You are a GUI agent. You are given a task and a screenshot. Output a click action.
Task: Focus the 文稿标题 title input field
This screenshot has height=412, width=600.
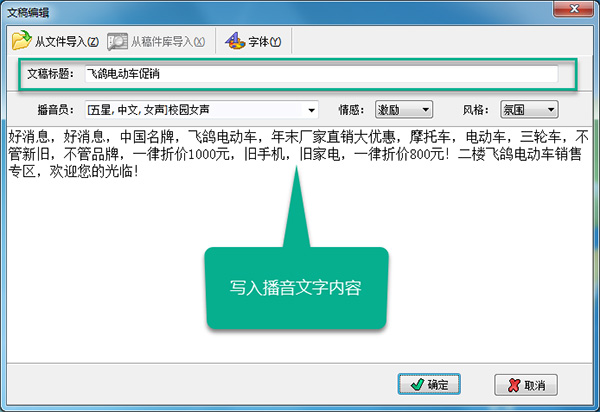tap(321, 74)
